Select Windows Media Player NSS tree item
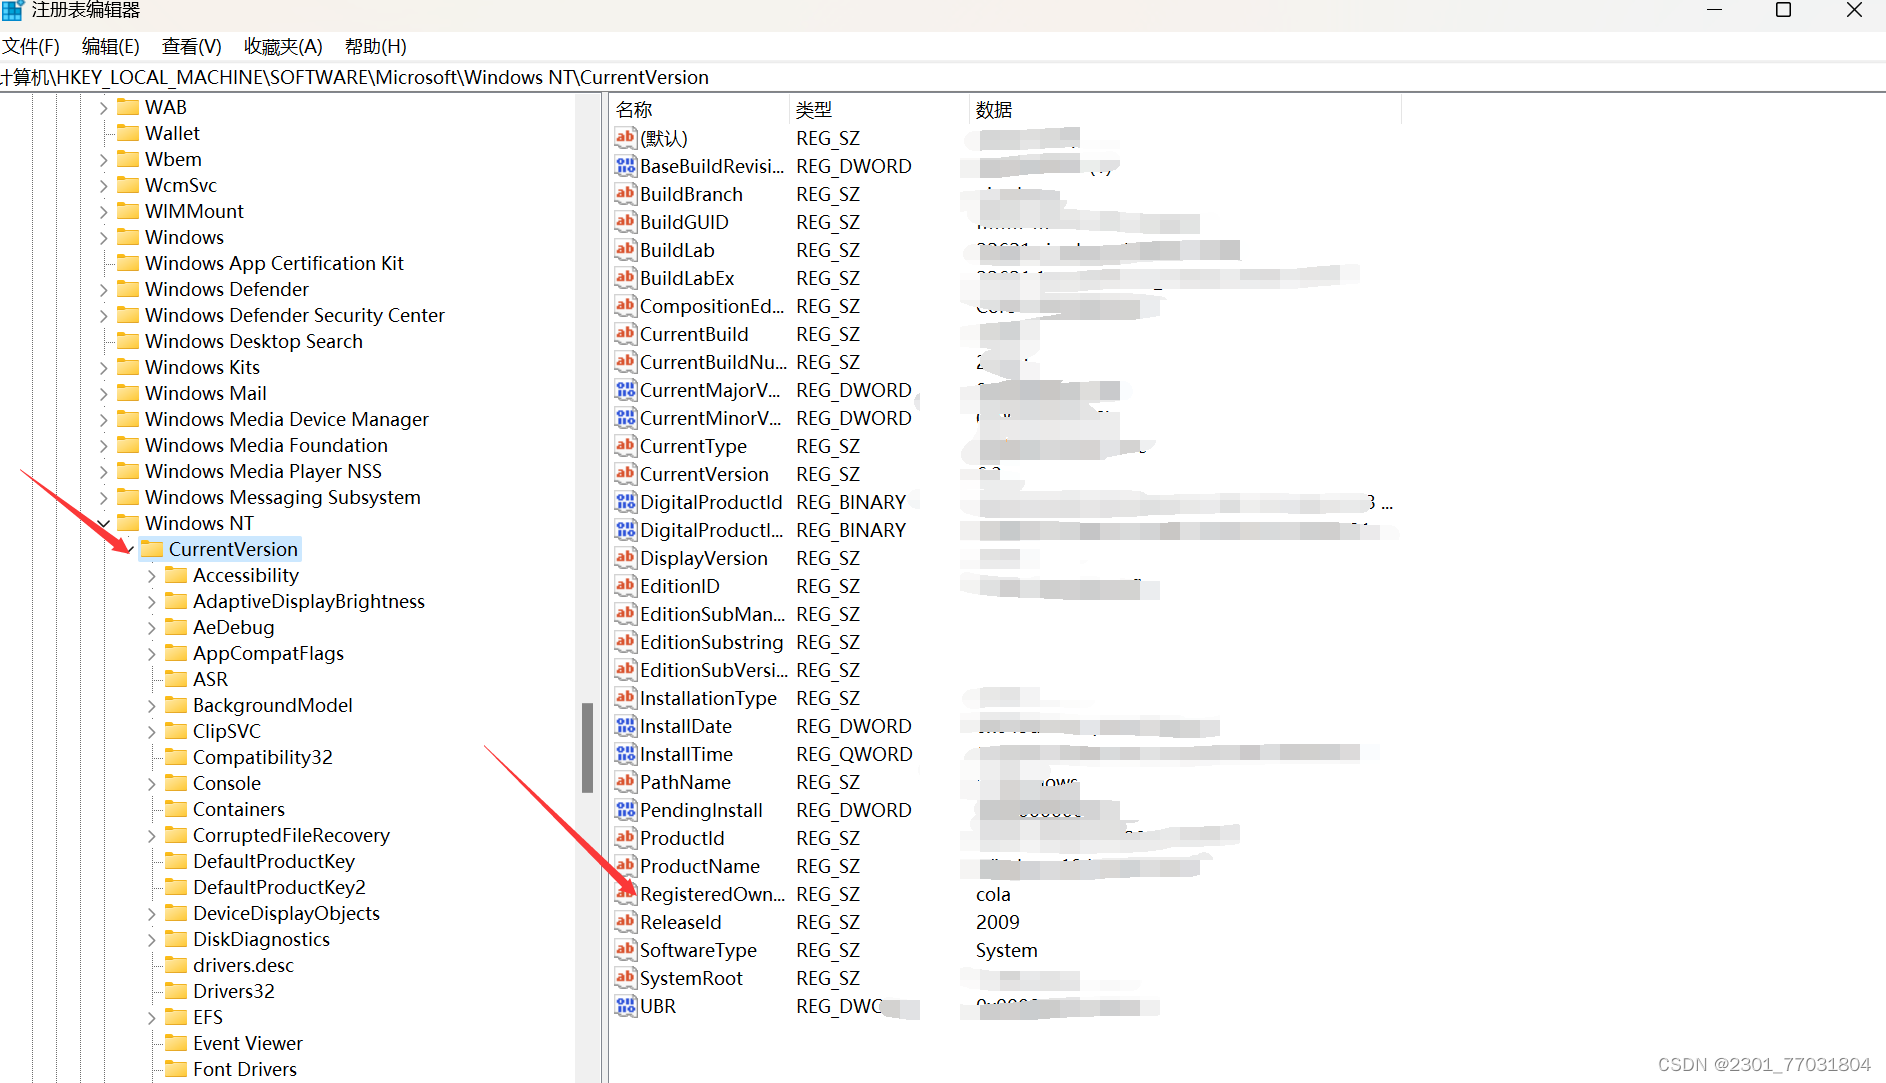Screen dimensions: 1886x1083 [263, 471]
